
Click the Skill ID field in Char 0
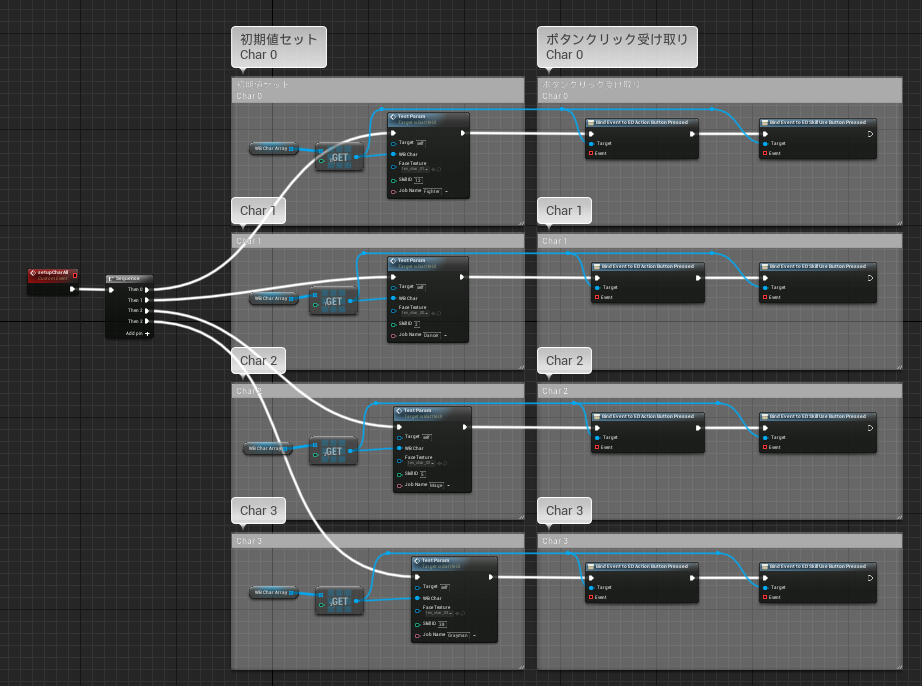419,180
